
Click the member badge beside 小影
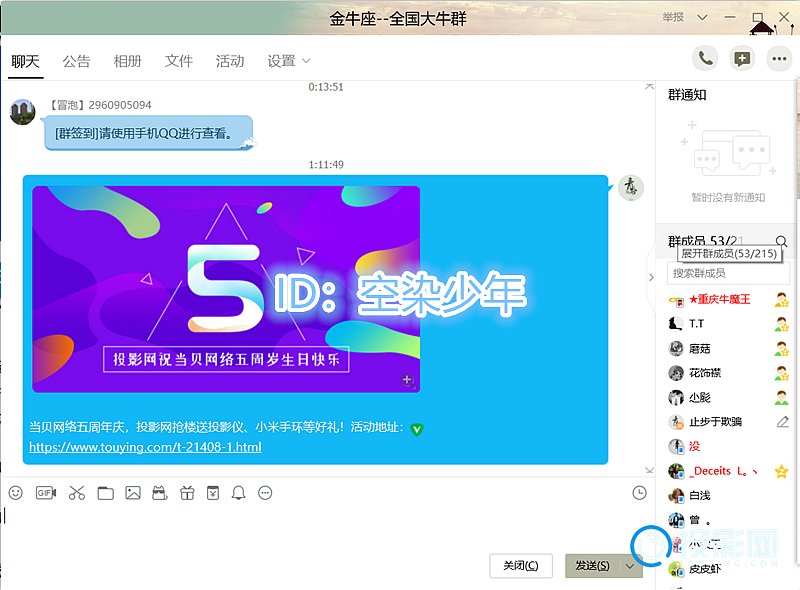click(x=781, y=398)
